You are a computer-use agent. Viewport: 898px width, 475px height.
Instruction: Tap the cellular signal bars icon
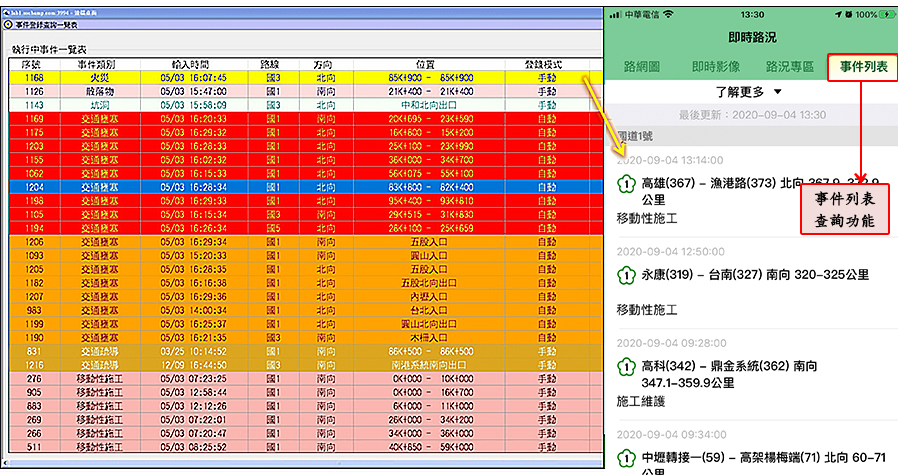click(x=616, y=14)
